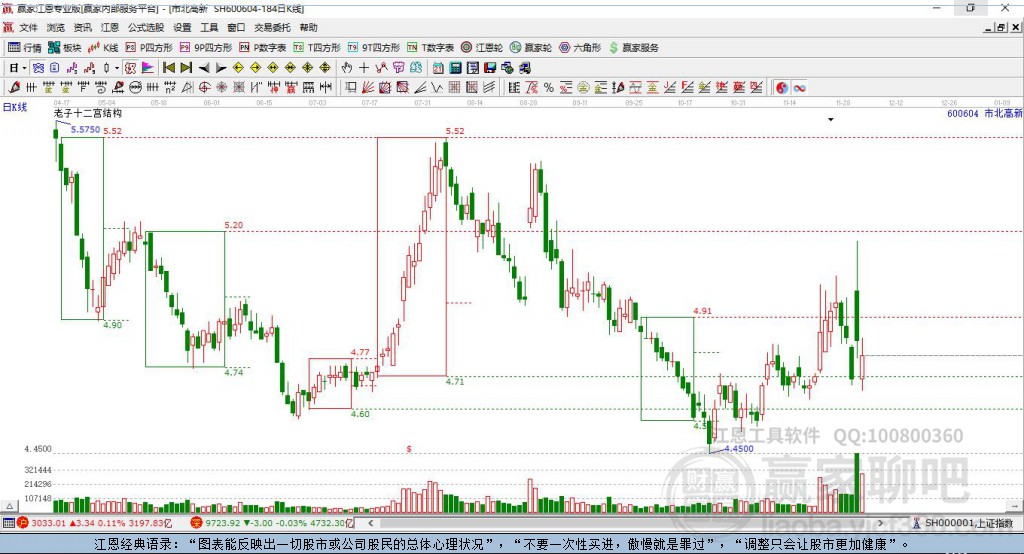This screenshot has width=1024, height=554.
Task: Click the black left arrow navigation icon
Action: pos(204,67)
